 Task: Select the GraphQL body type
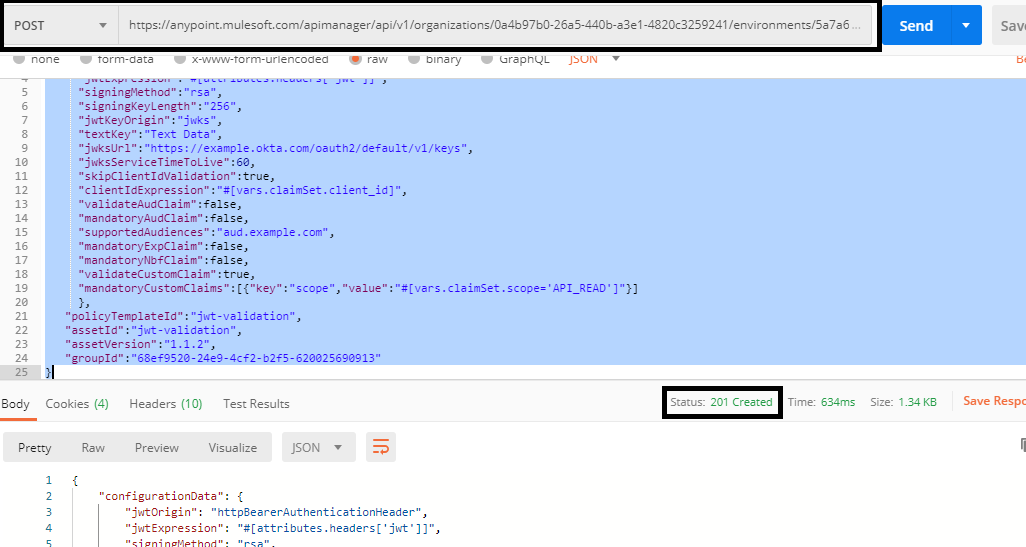pyautogui.click(x=516, y=59)
